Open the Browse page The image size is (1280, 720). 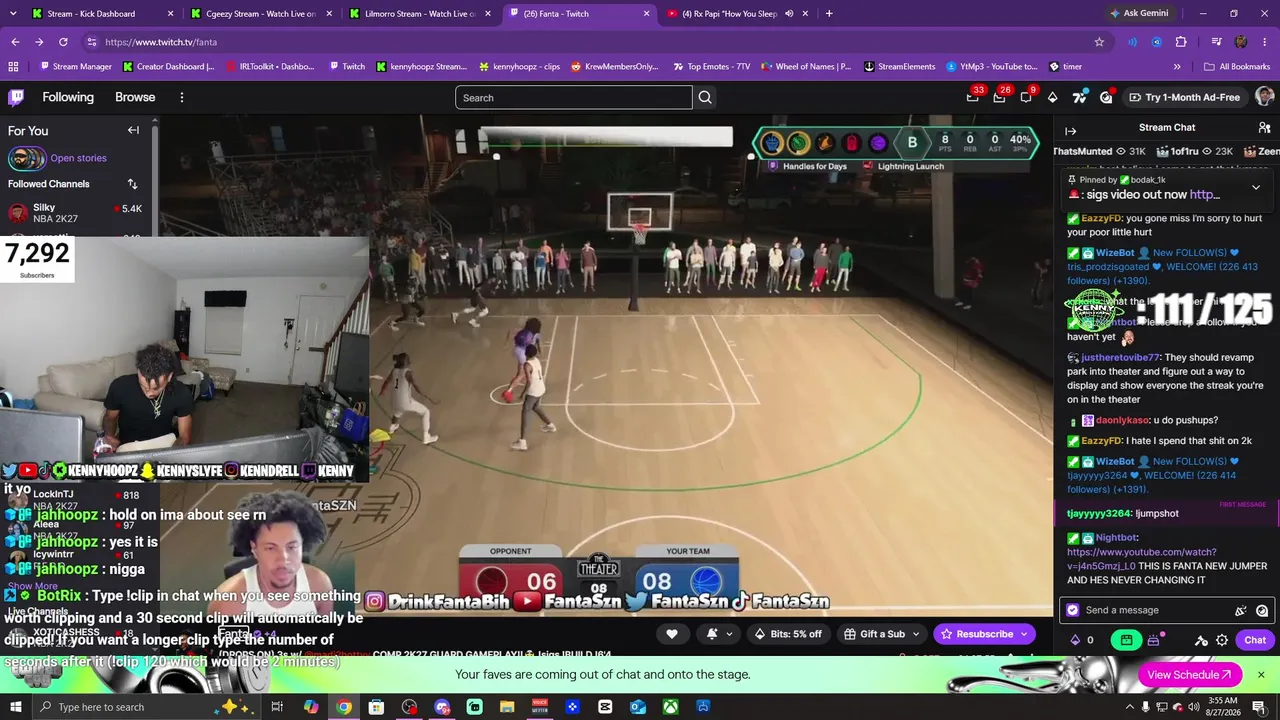(135, 97)
